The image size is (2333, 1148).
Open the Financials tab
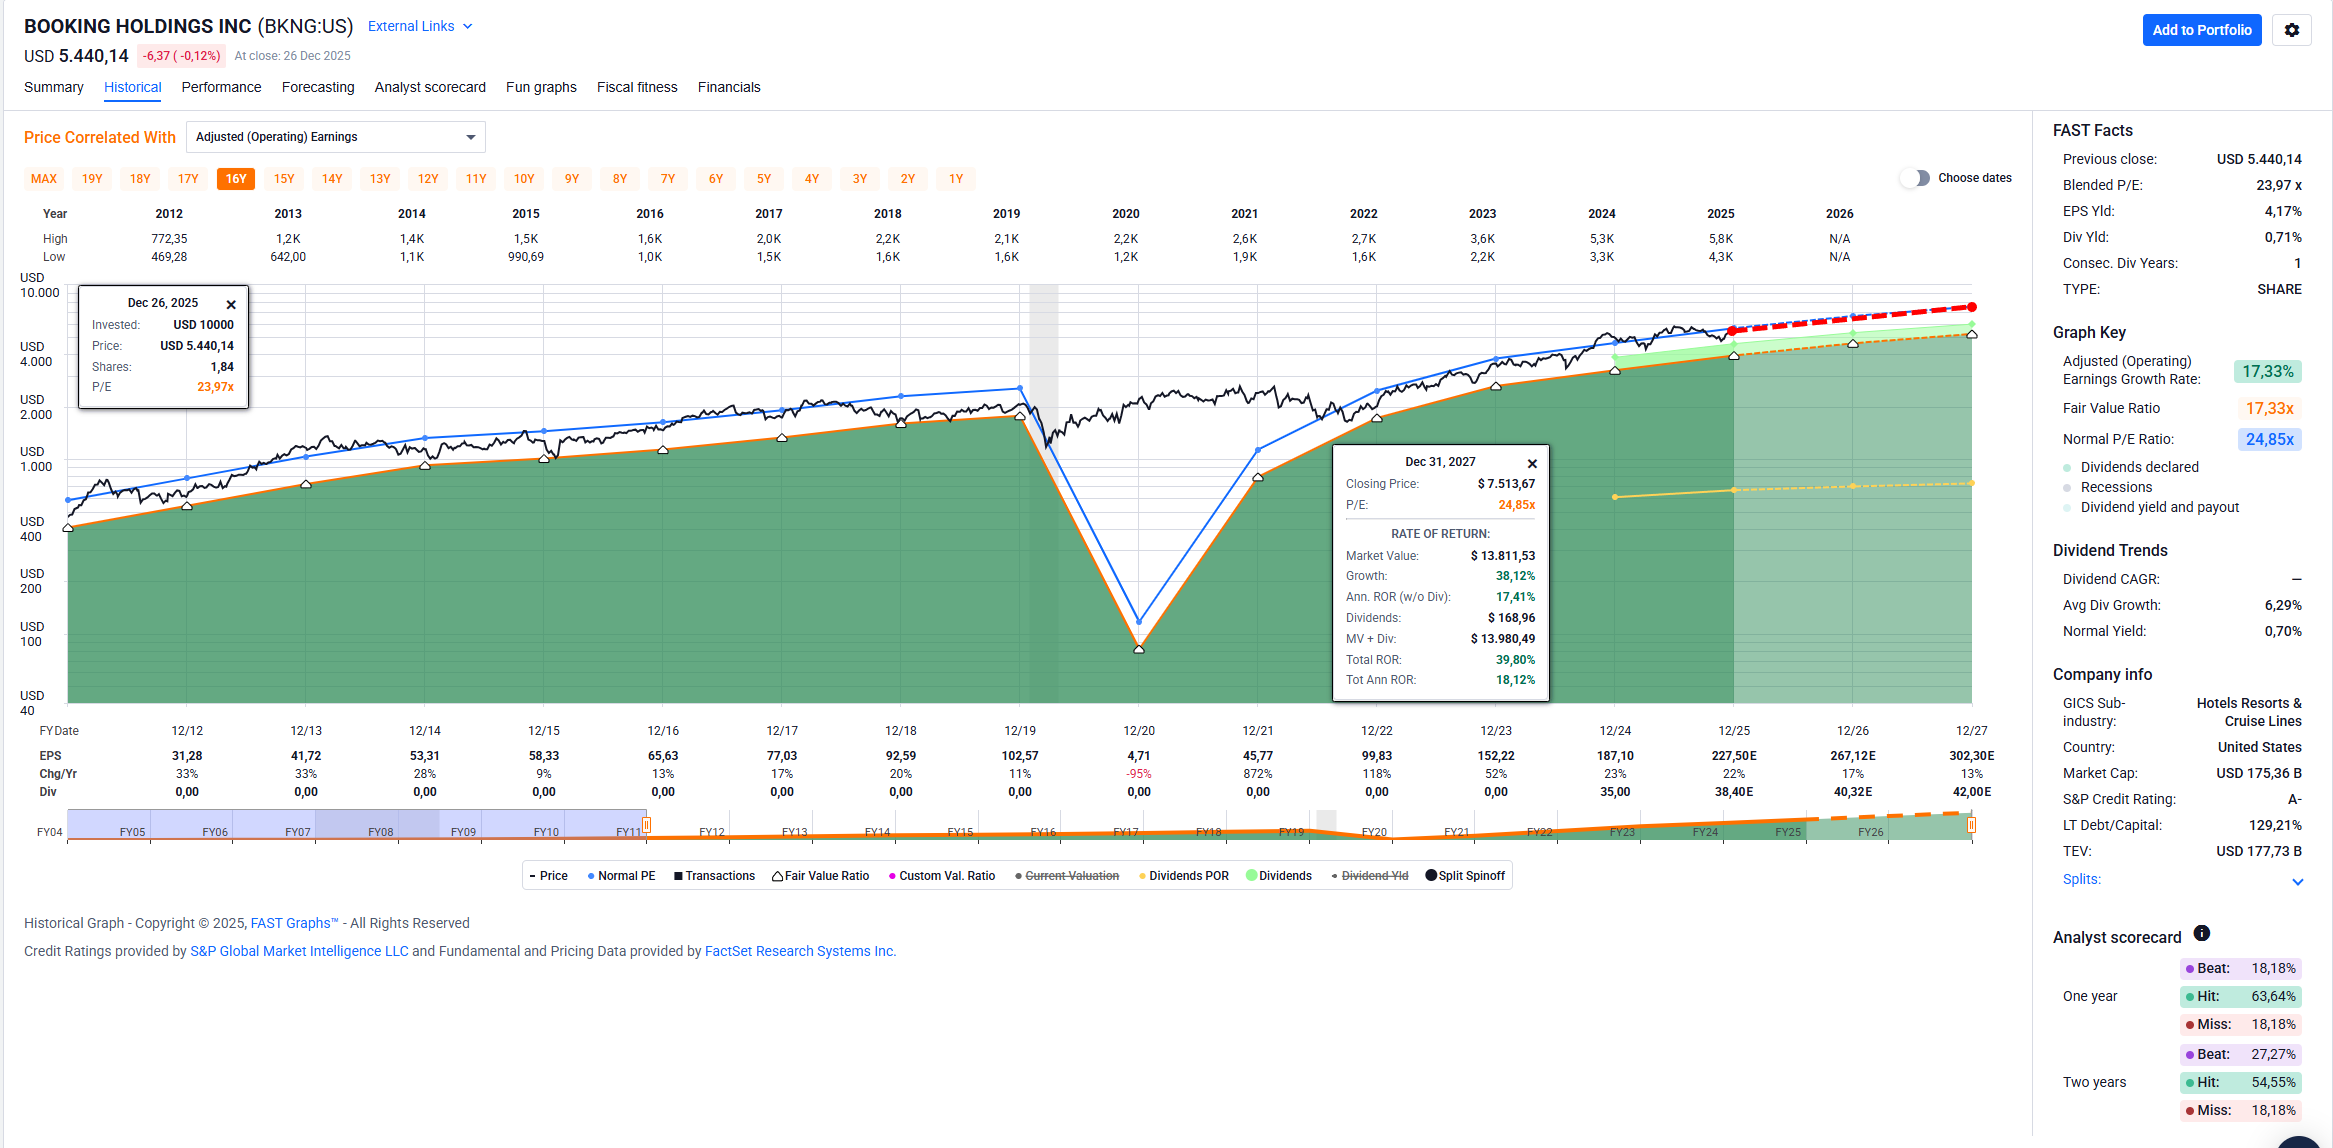[x=728, y=87]
